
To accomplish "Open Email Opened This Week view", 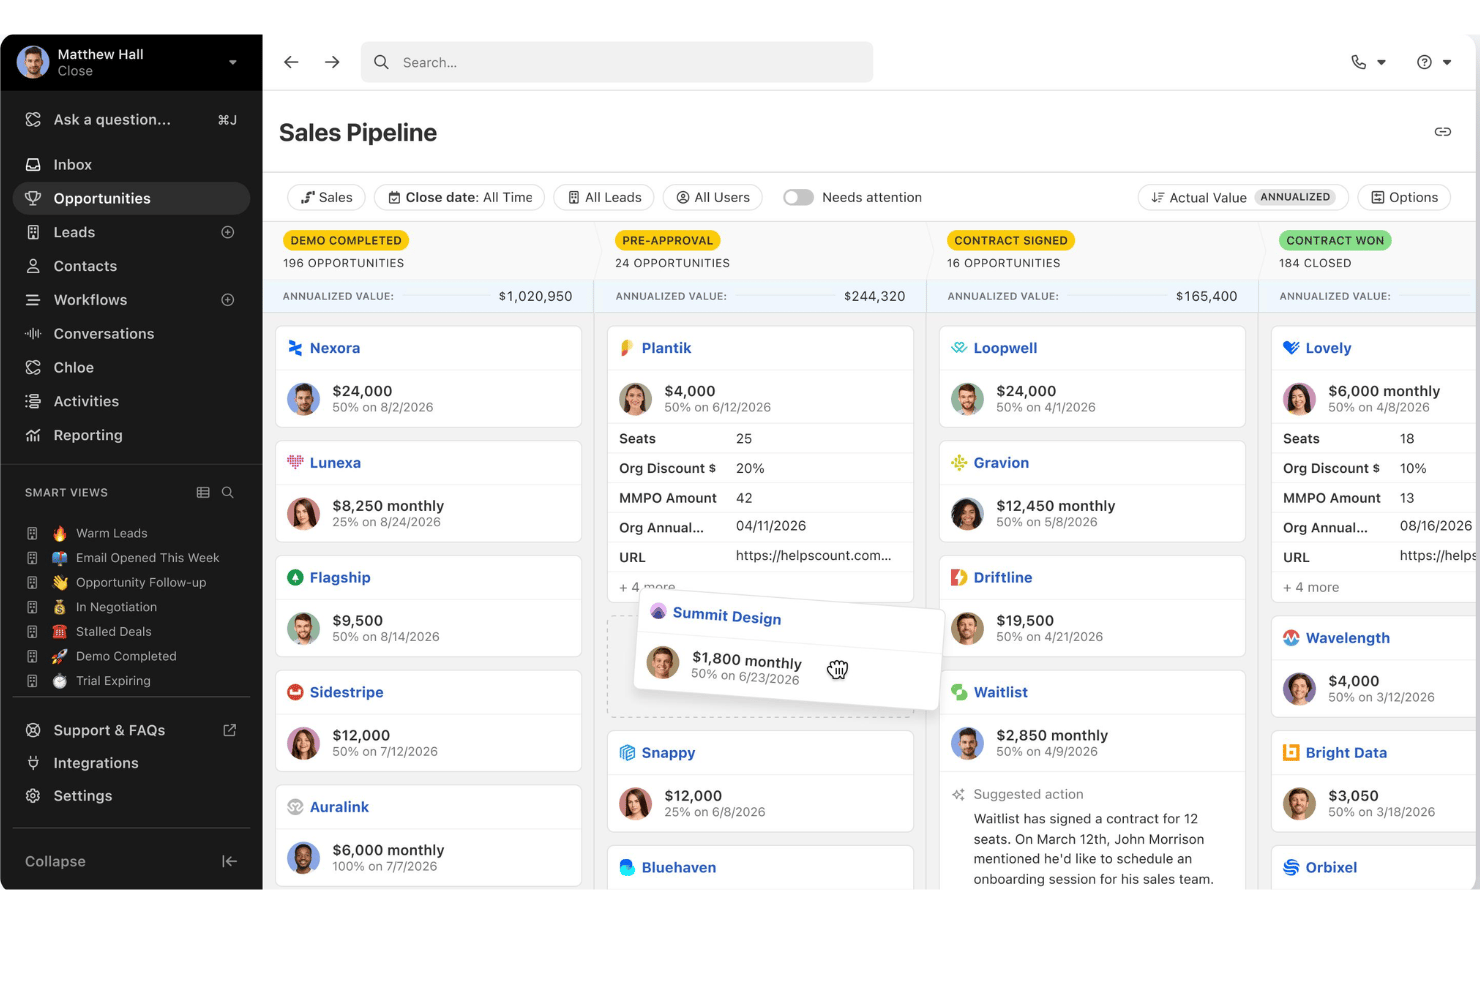I will 147,558.
